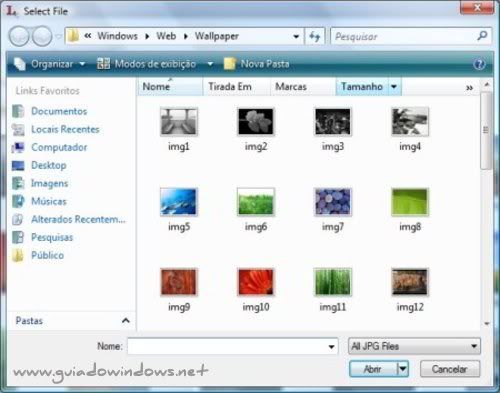The image size is (500, 393).
Task: Click the Desktop icon in favorites
Action: coord(18,165)
